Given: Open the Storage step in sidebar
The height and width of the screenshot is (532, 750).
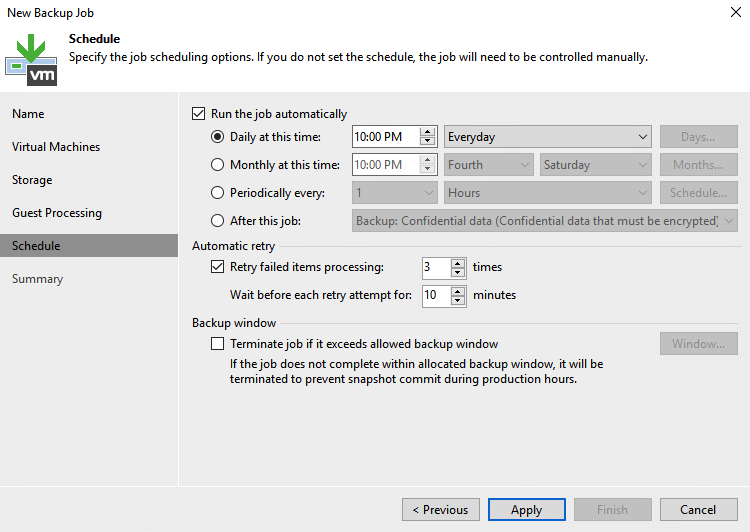Looking at the screenshot, I should (32, 180).
